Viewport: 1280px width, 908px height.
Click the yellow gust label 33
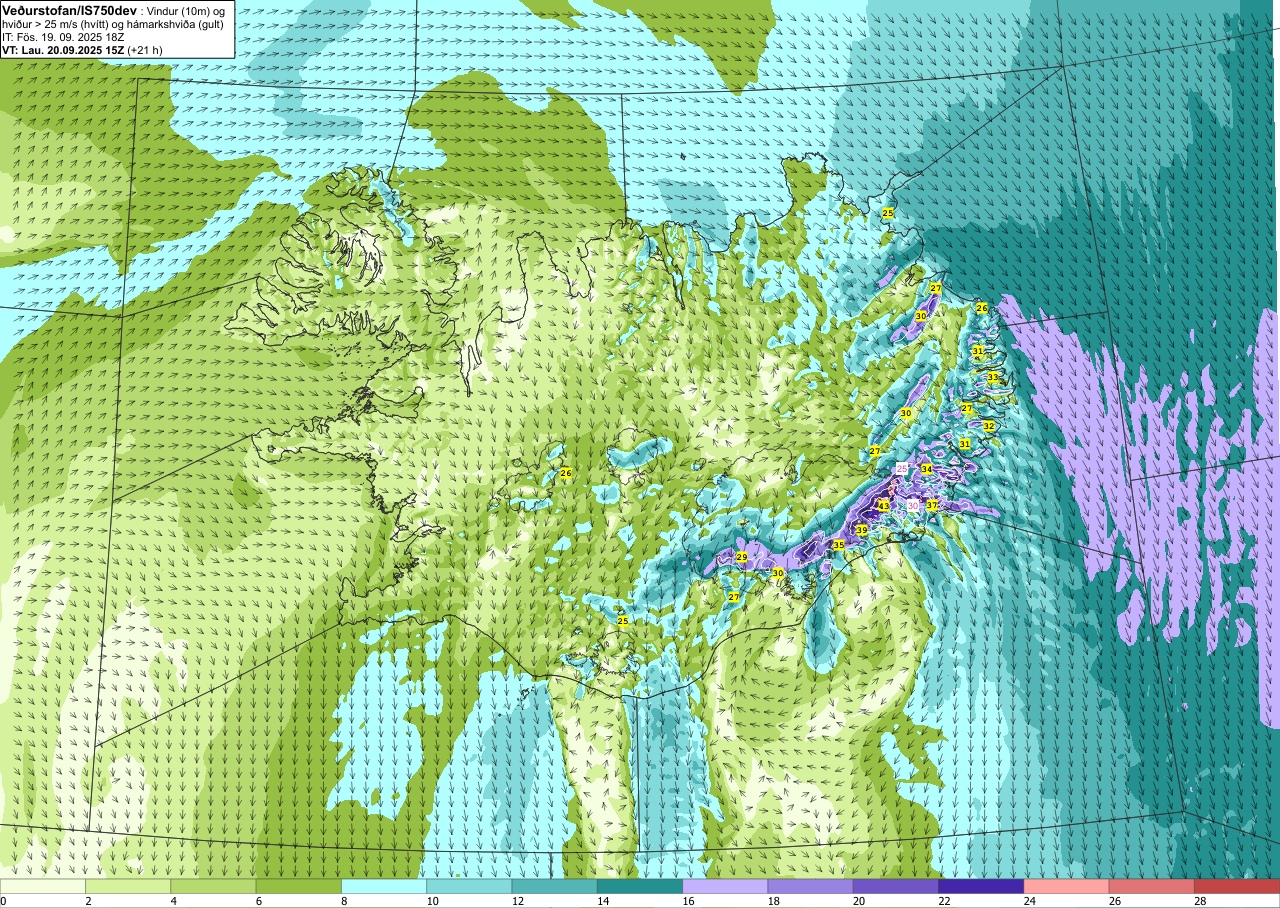(993, 377)
